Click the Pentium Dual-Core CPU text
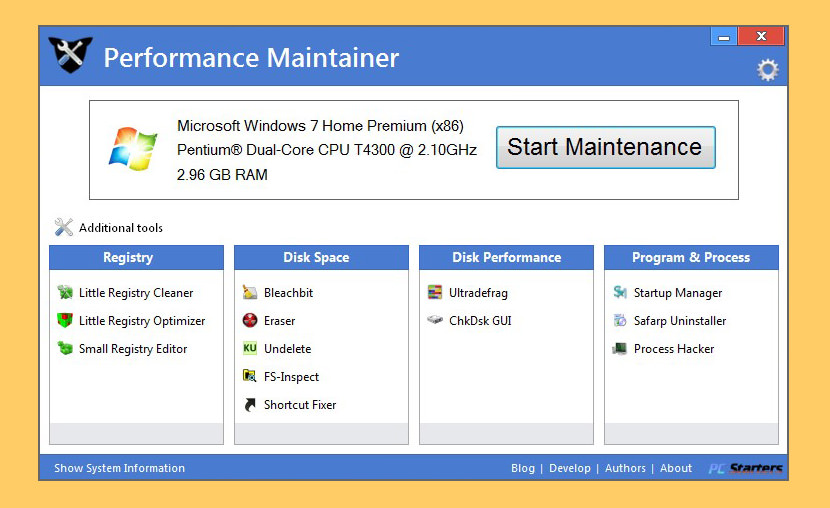The width and height of the screenshot is (830, 508). pyautogui.click(x=327, y=150)
